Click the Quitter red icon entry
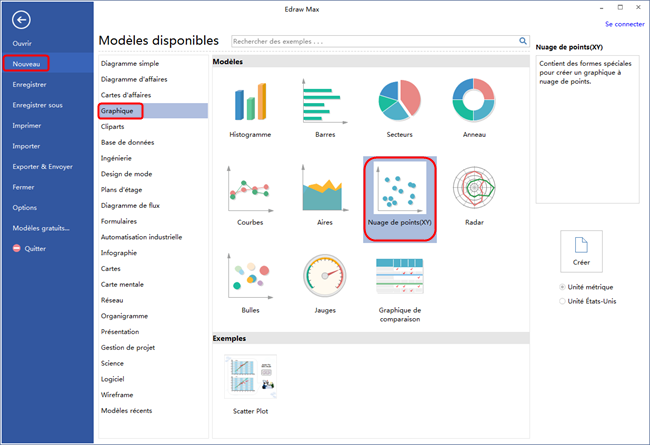The width and height of the screenshot is (650, 445). tap(29, 248)
